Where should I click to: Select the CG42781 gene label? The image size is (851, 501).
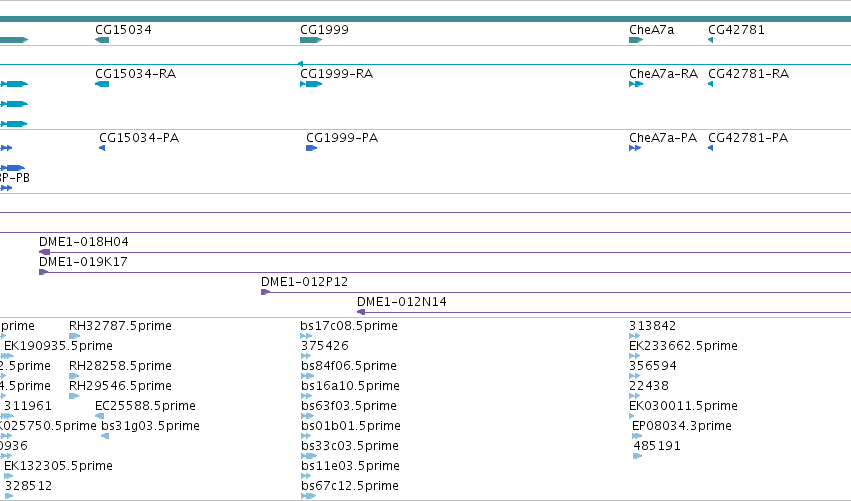click(736, 30)
